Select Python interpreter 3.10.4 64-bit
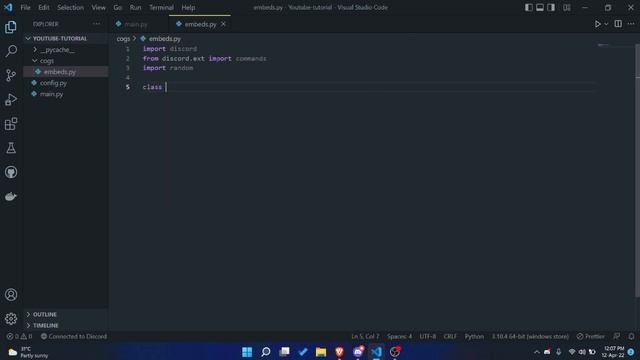The height and width of the screenshot is (360, 640). [530, 336]
